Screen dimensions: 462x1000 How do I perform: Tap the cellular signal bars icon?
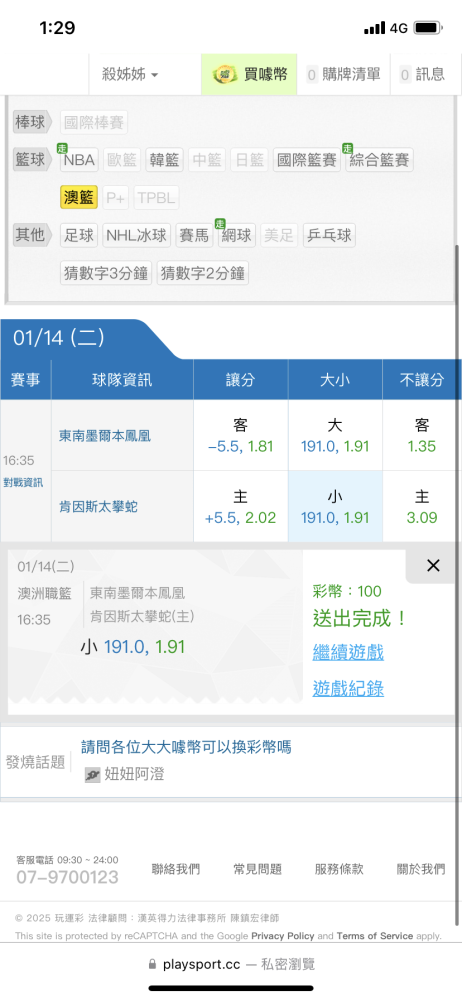[x=375, y=28]
